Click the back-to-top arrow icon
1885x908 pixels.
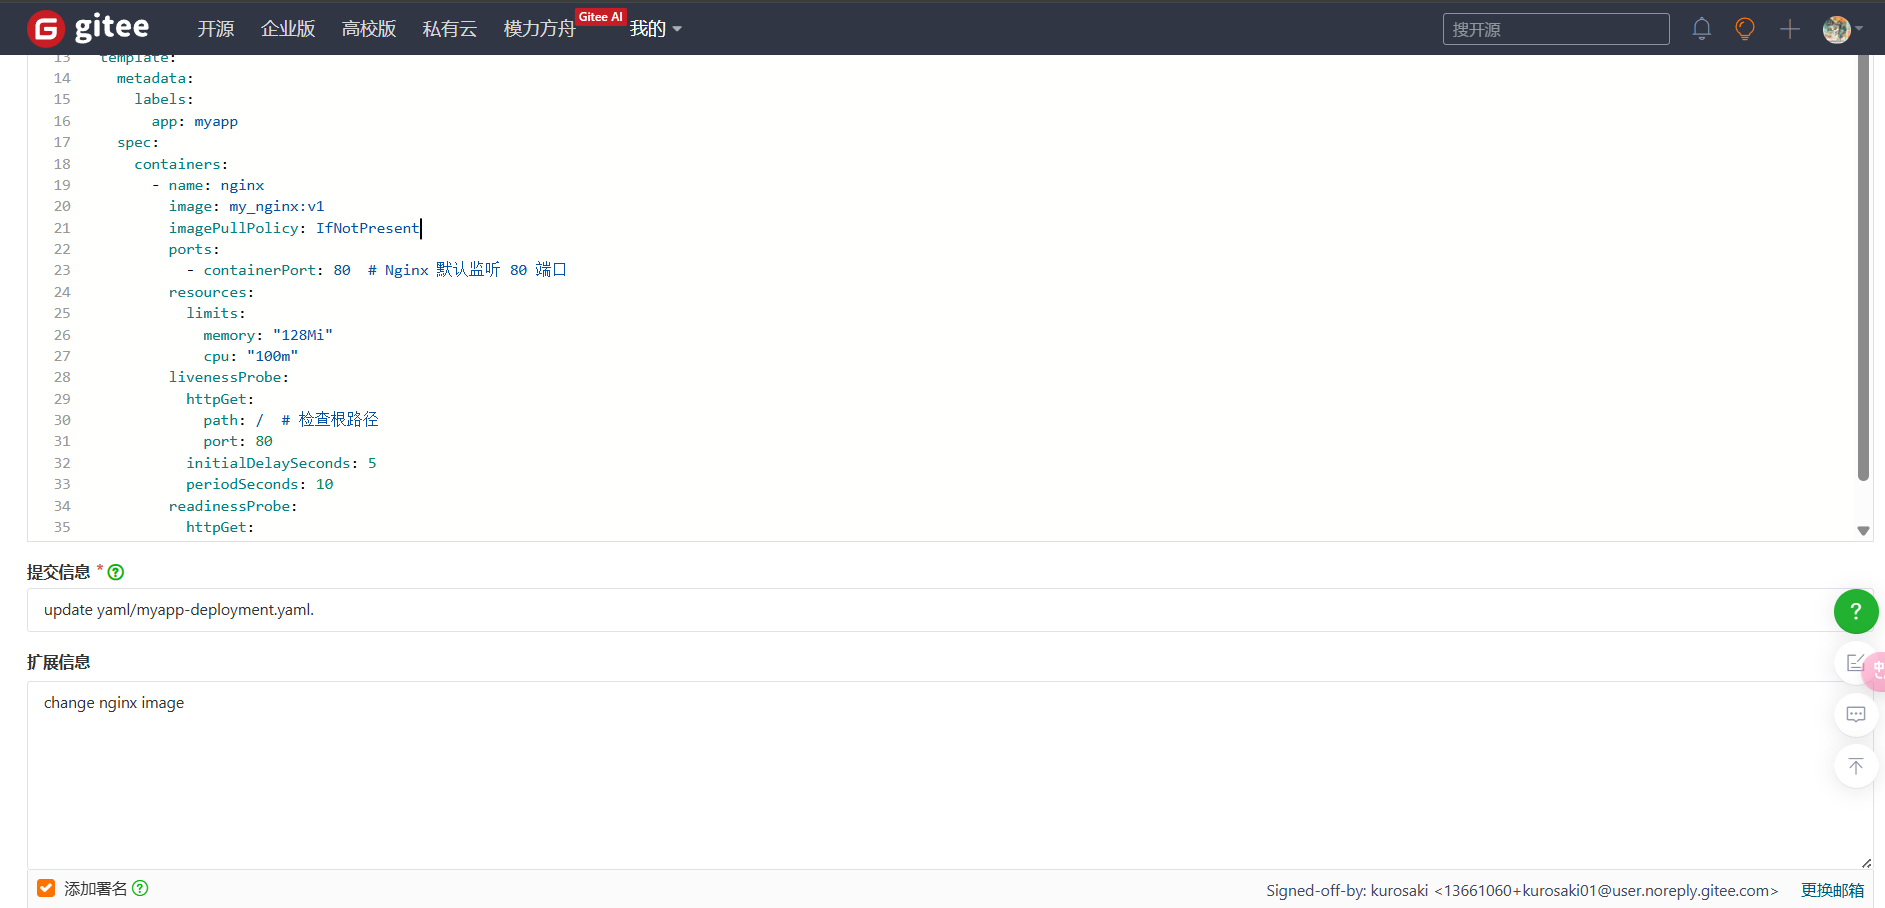pos(1856,767)
